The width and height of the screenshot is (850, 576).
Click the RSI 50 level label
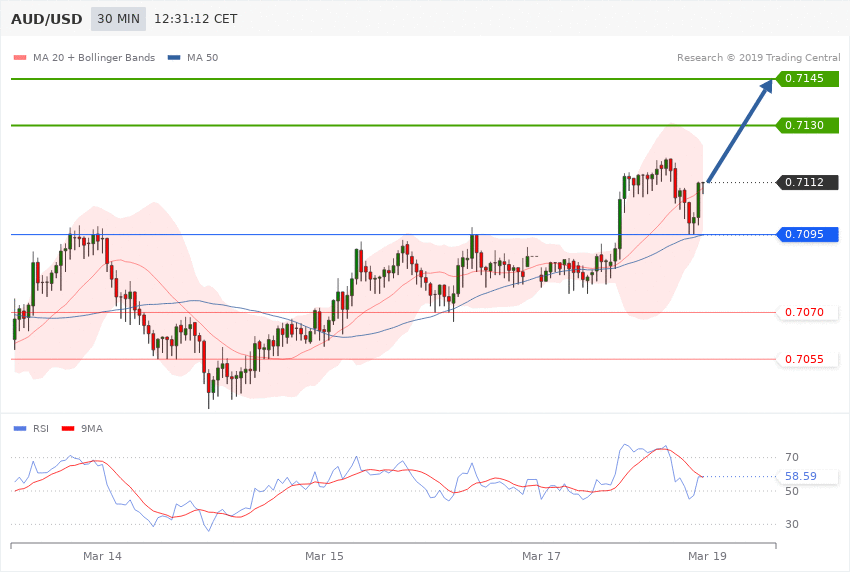pos(792,491)
